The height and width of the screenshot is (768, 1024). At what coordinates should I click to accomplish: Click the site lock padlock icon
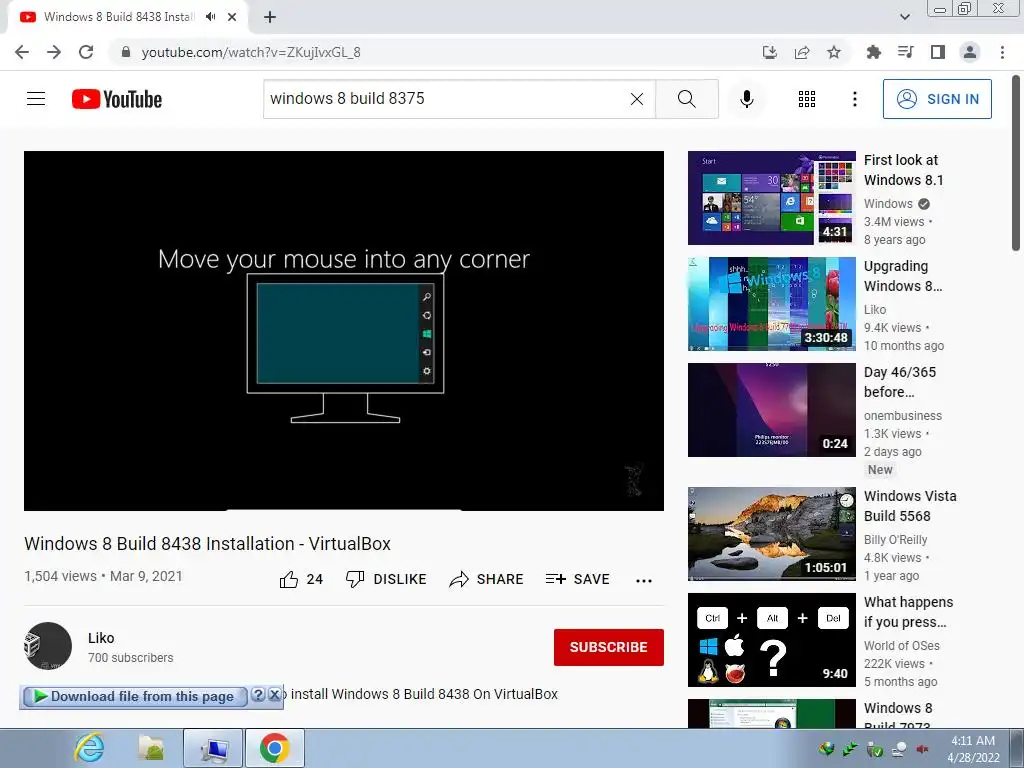[x=126, y=52]
